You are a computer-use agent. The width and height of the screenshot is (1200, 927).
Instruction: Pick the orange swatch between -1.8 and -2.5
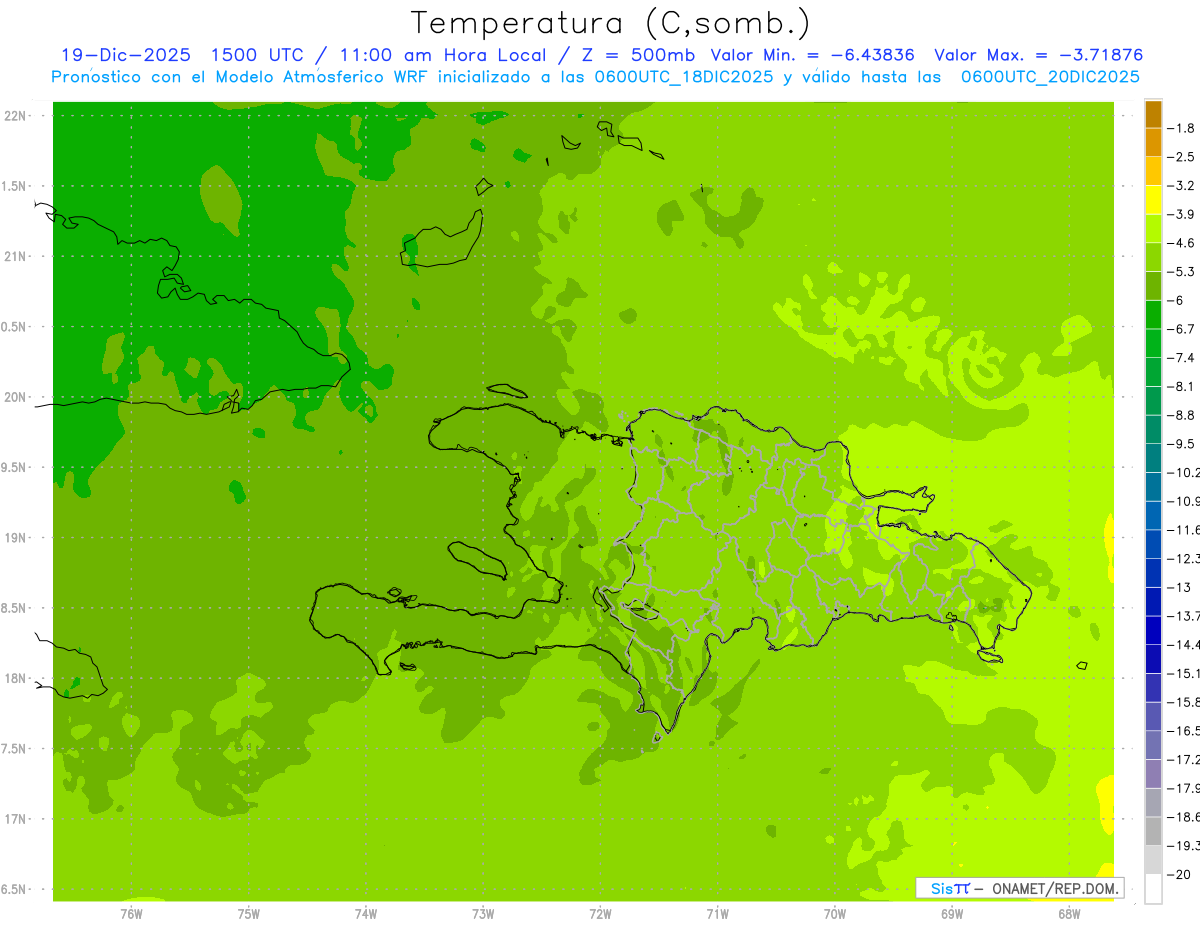tap(1153, 143)
